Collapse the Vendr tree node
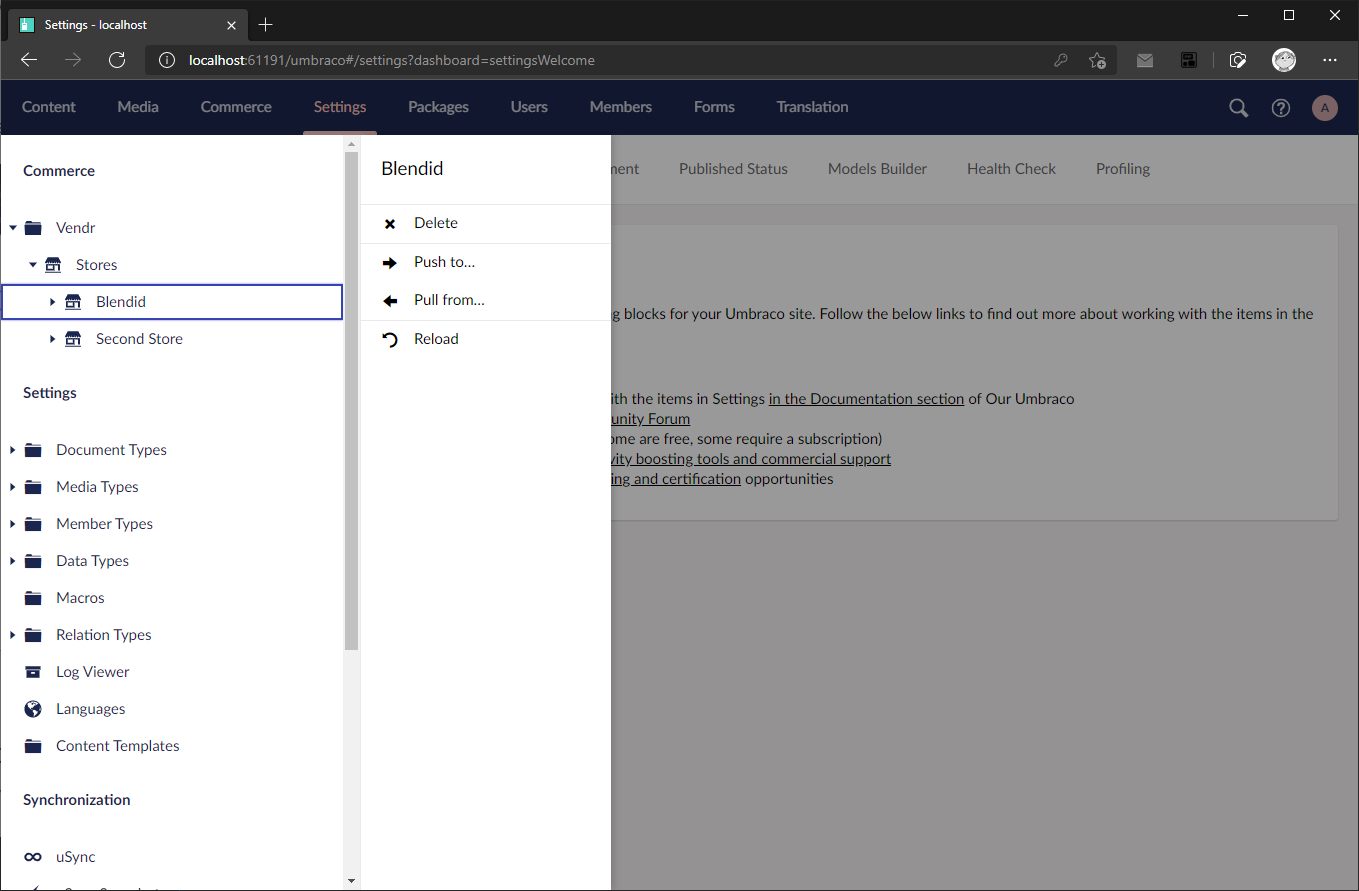Screen dimensions: 1359x891 (13, 228)
